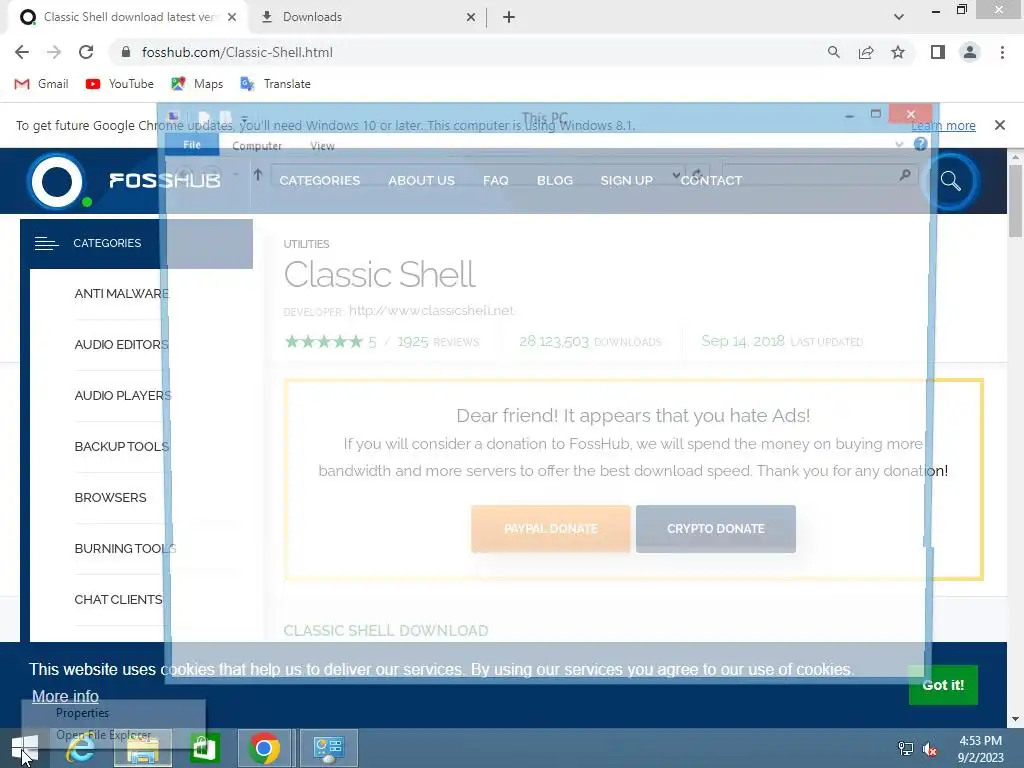Open File tab in This PC window

point(192,145)
